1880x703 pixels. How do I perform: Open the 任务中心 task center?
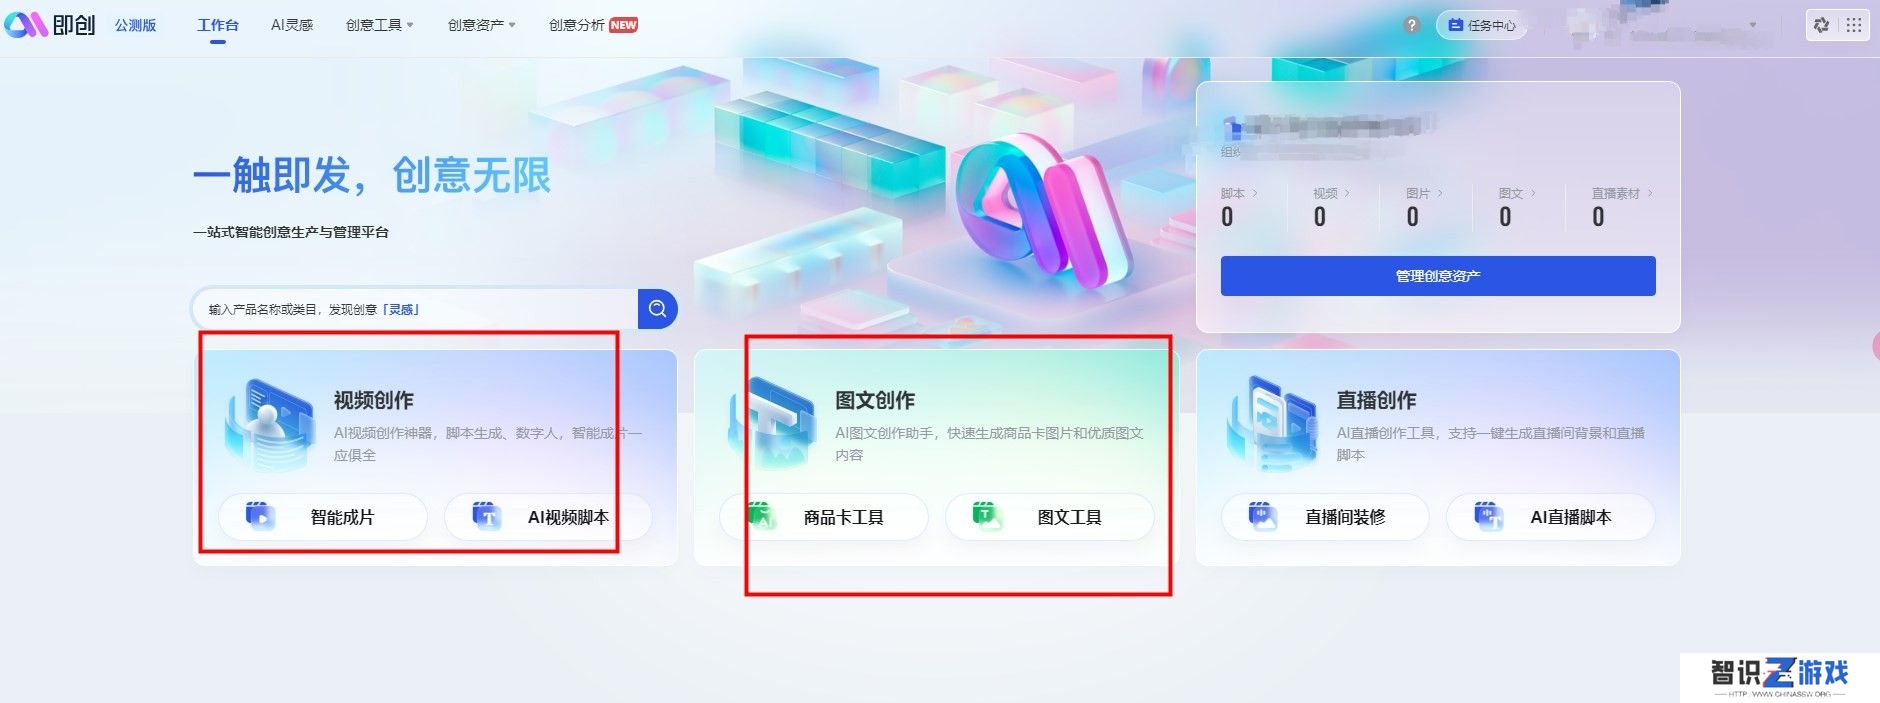coord(1482,25)
